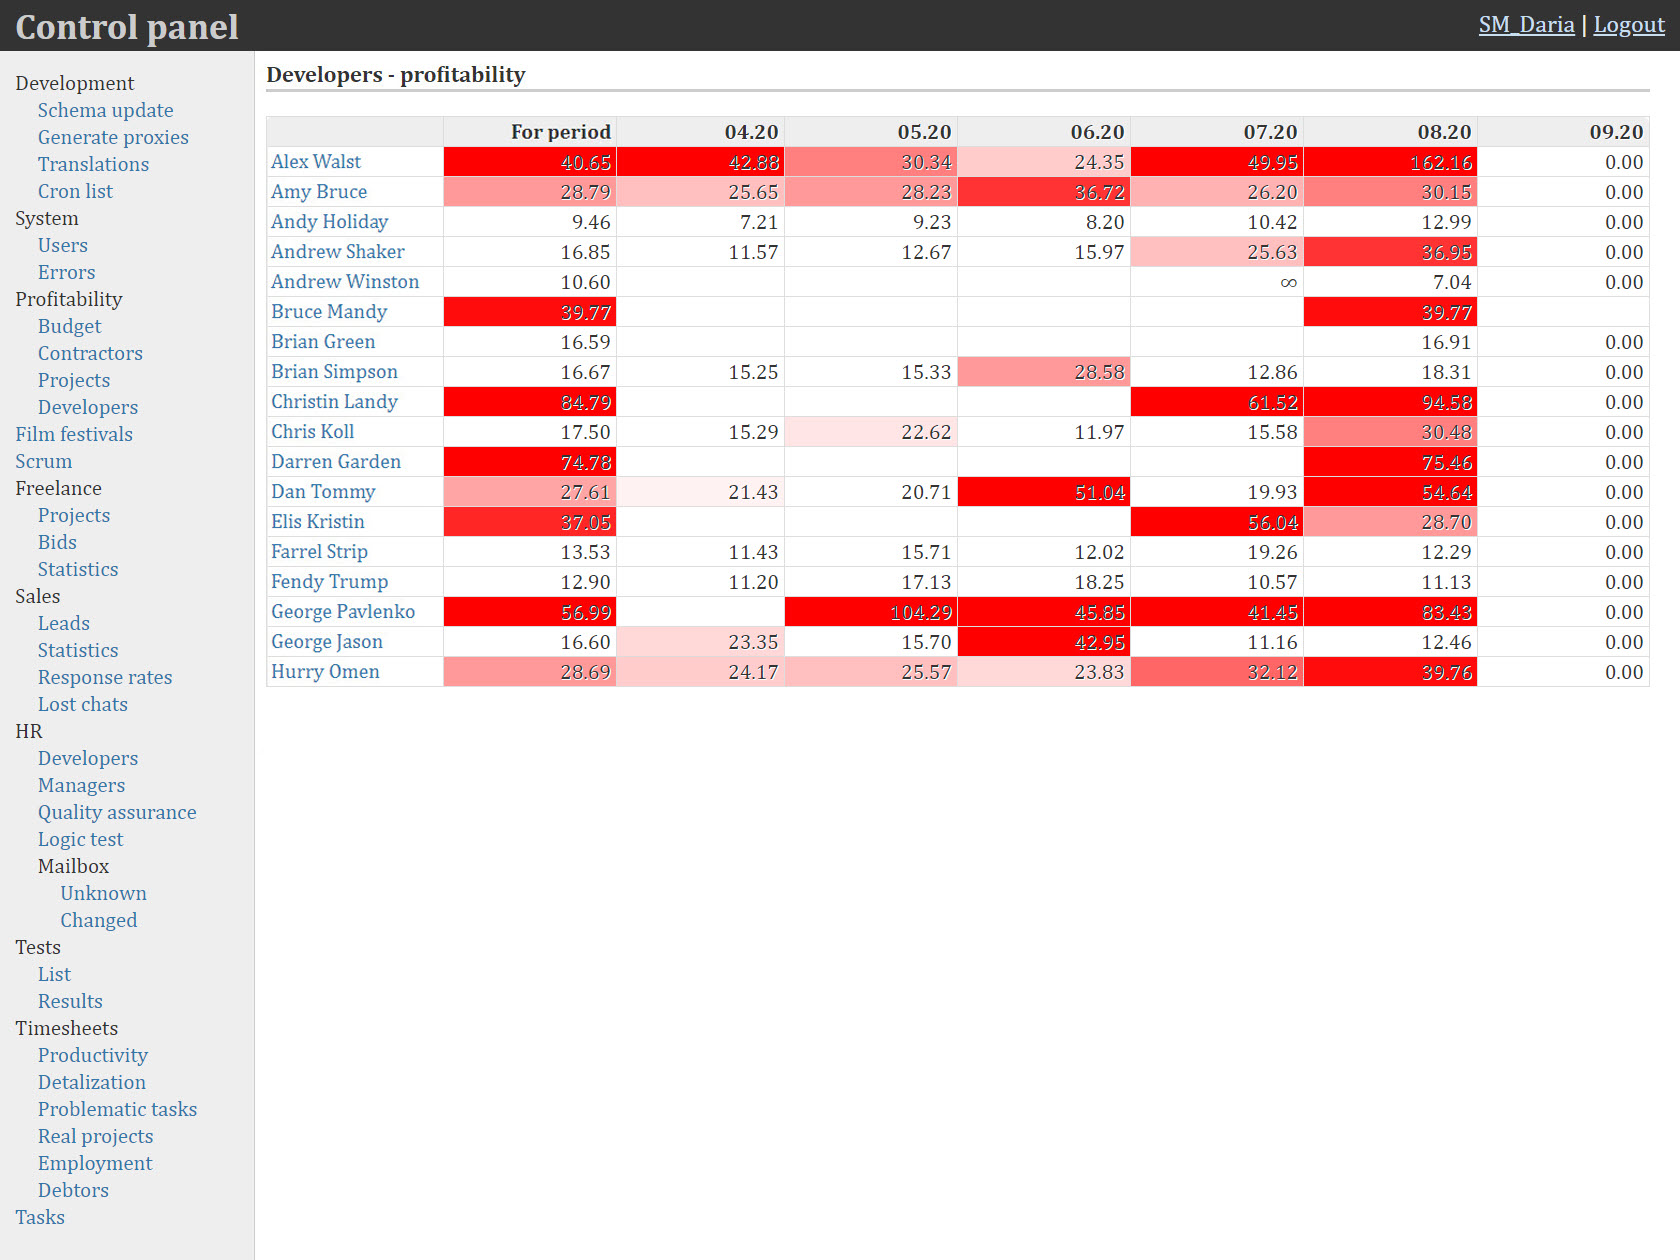Click Alex Walst's red 162.16 cell
The width and height of the screenshot is (1680, 1260).
click(1440, 162)
